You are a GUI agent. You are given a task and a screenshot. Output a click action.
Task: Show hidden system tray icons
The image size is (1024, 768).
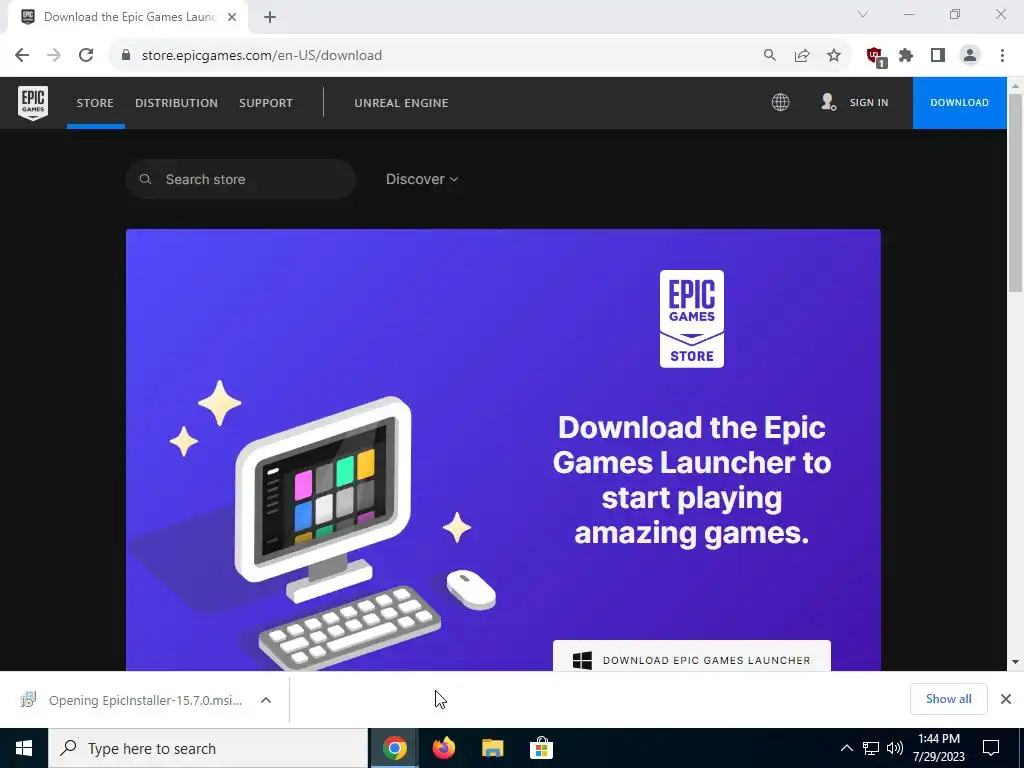pyautogui.click(x=846, y=748)
